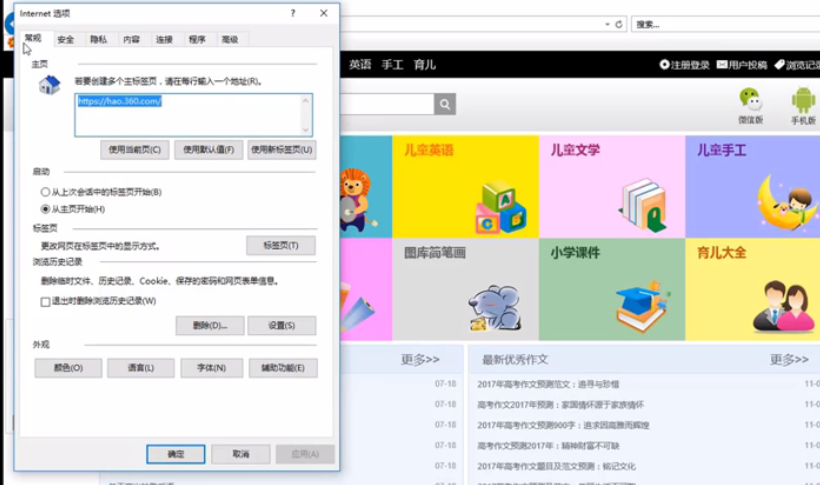Open the 儿童英语 tile
The width and height of the screenshot is (820, 485).
click(x=465, y=187)
